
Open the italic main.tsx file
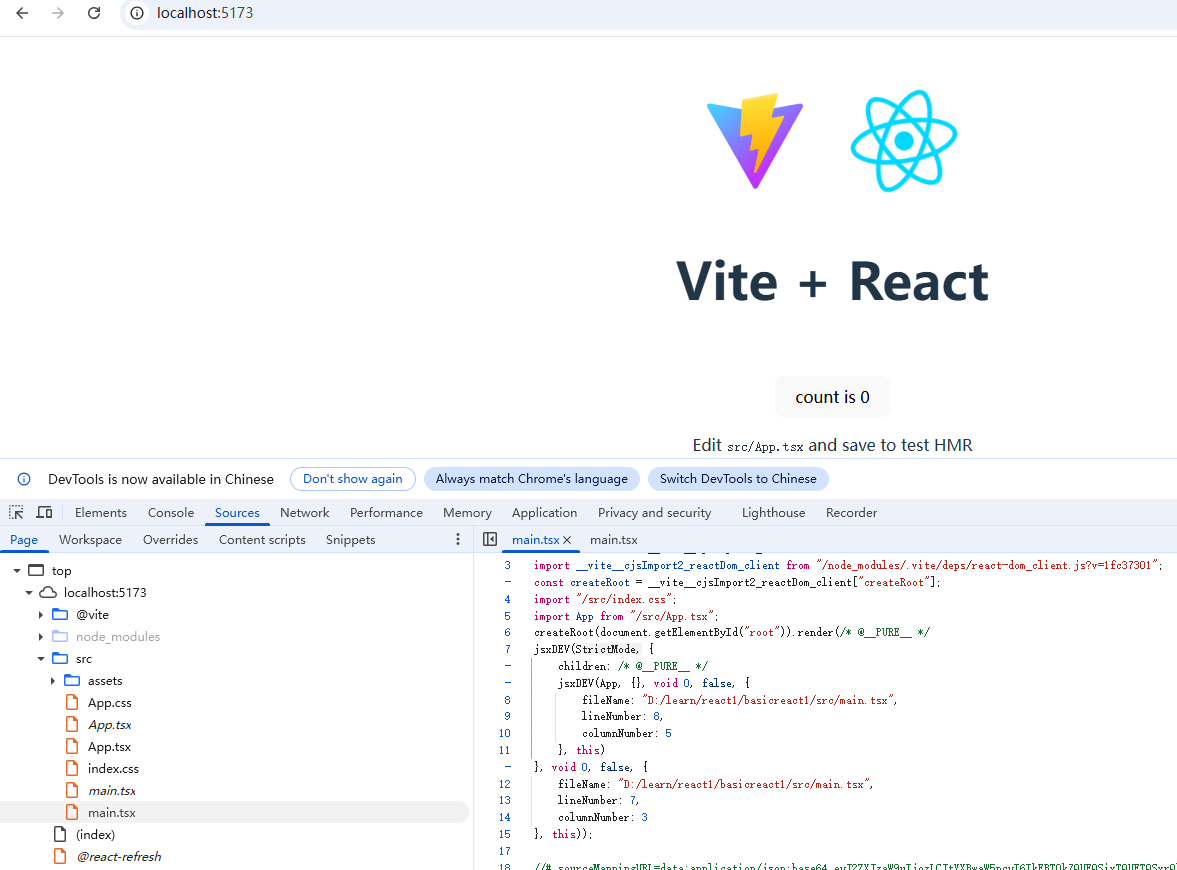tap(112, 791)
